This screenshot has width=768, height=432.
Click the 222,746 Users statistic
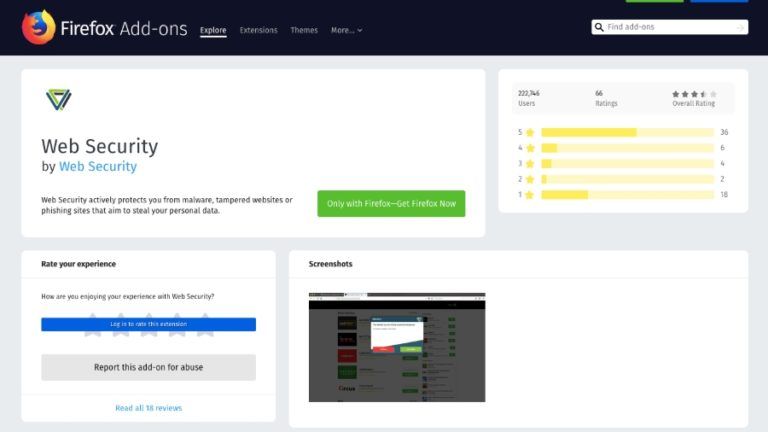tap(528, 98)
